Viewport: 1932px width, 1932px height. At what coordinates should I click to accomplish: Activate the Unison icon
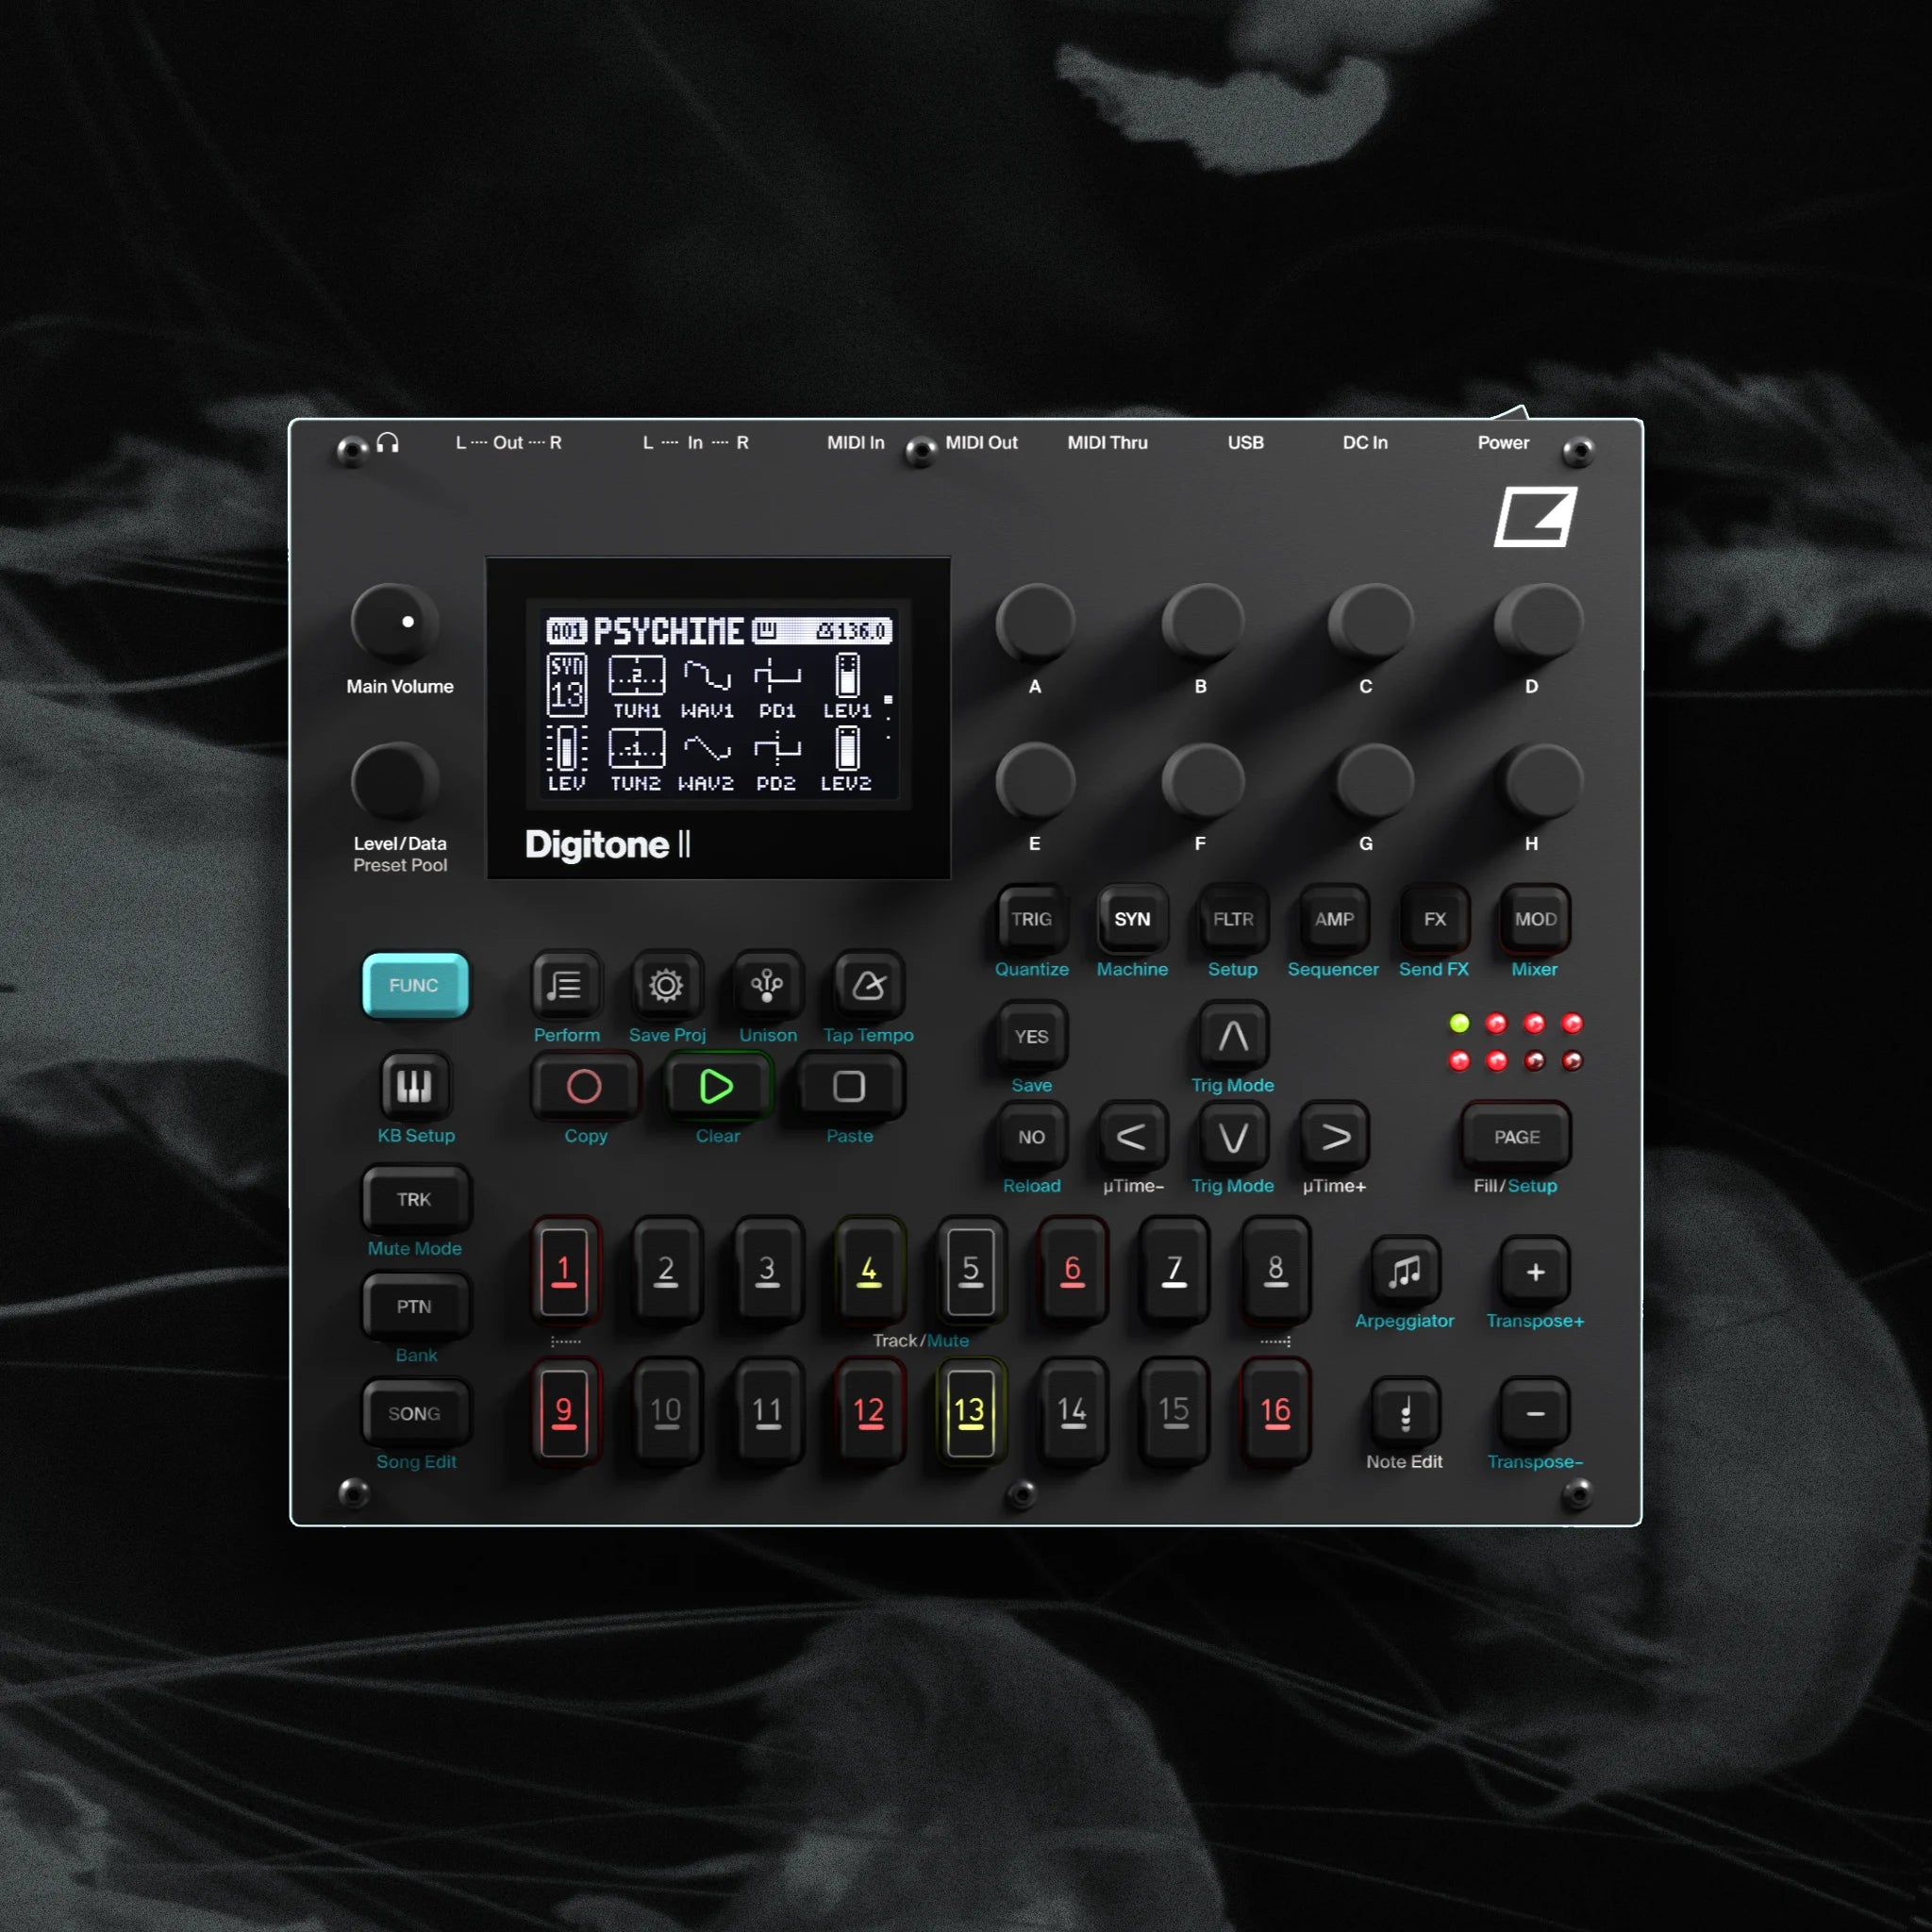point(766,986)
